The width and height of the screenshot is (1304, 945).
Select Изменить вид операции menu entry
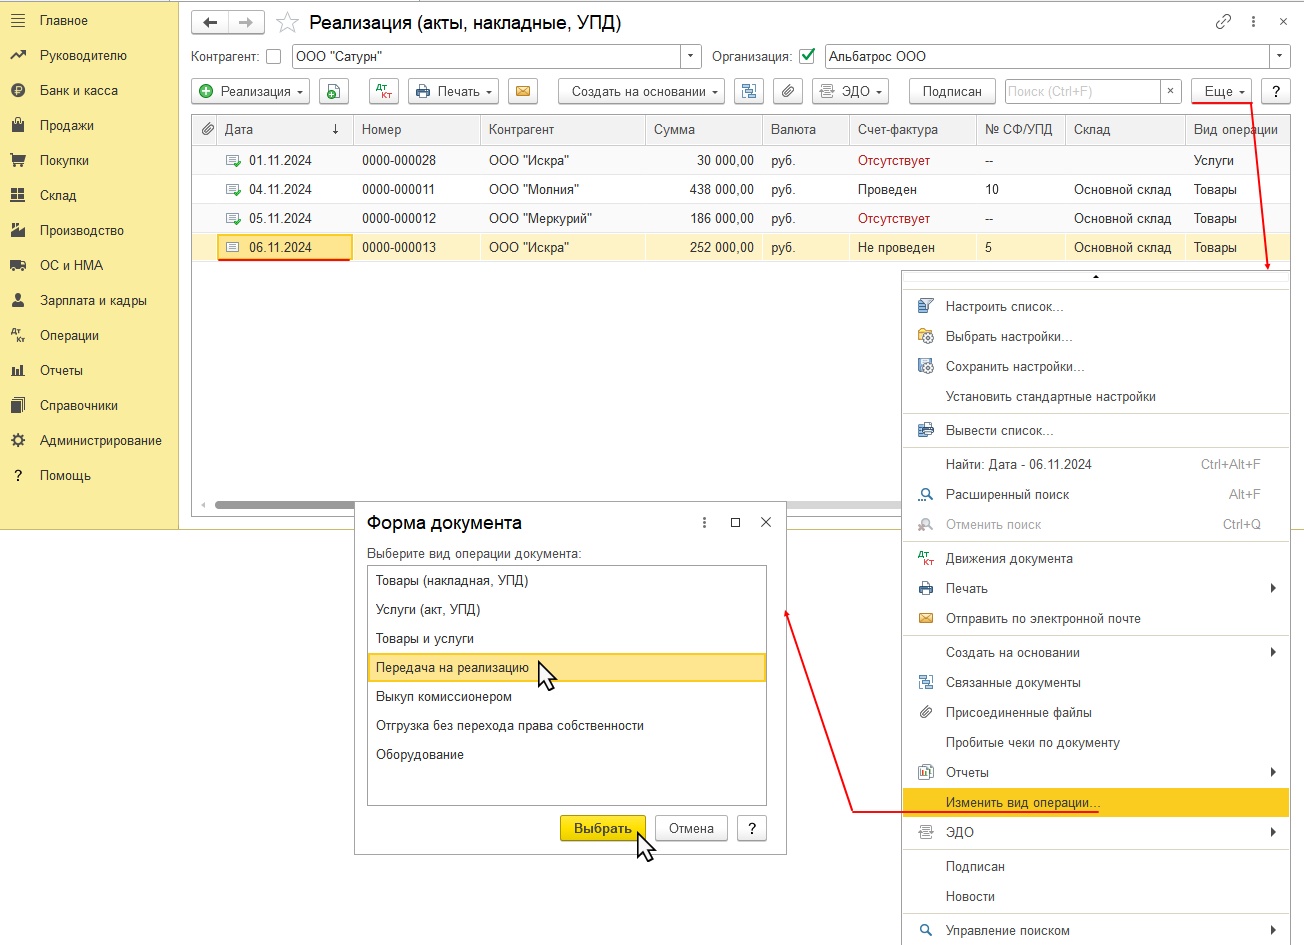click(x=1022, y=802)
